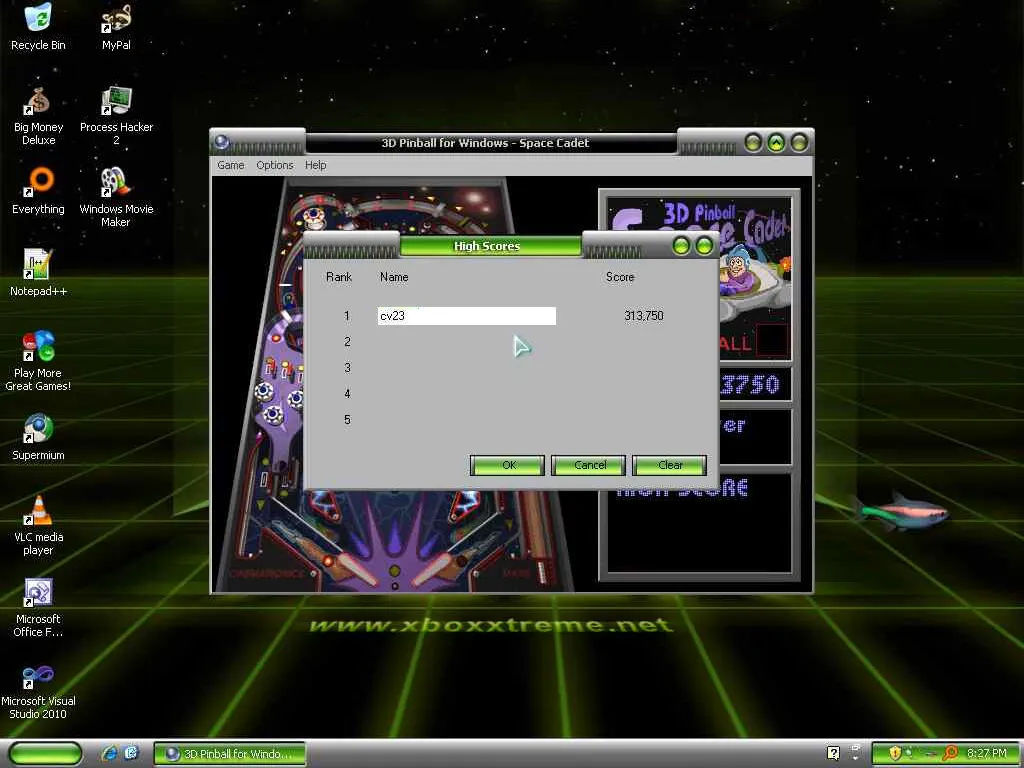
Task: Close the High Scores dialog window
Action: [x=704, y=246]
